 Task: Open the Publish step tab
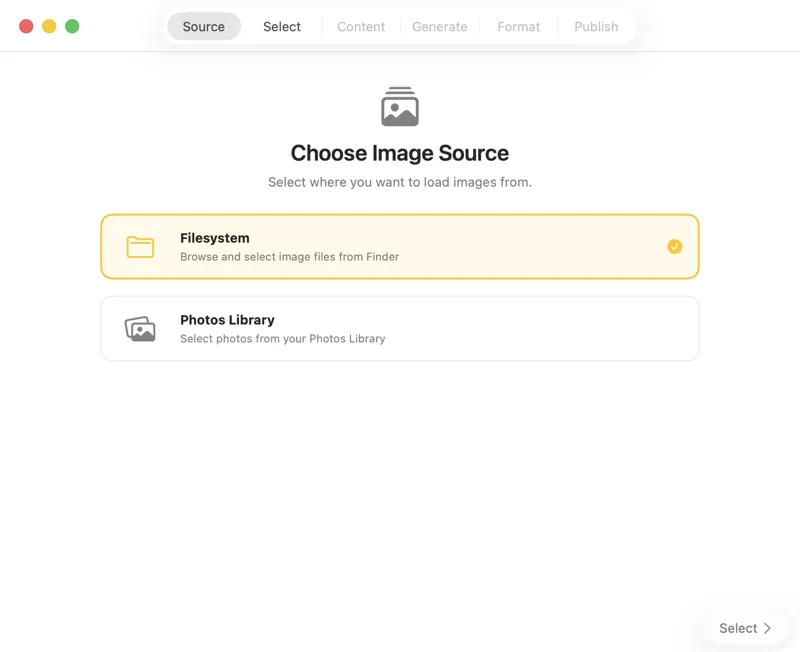596,27
